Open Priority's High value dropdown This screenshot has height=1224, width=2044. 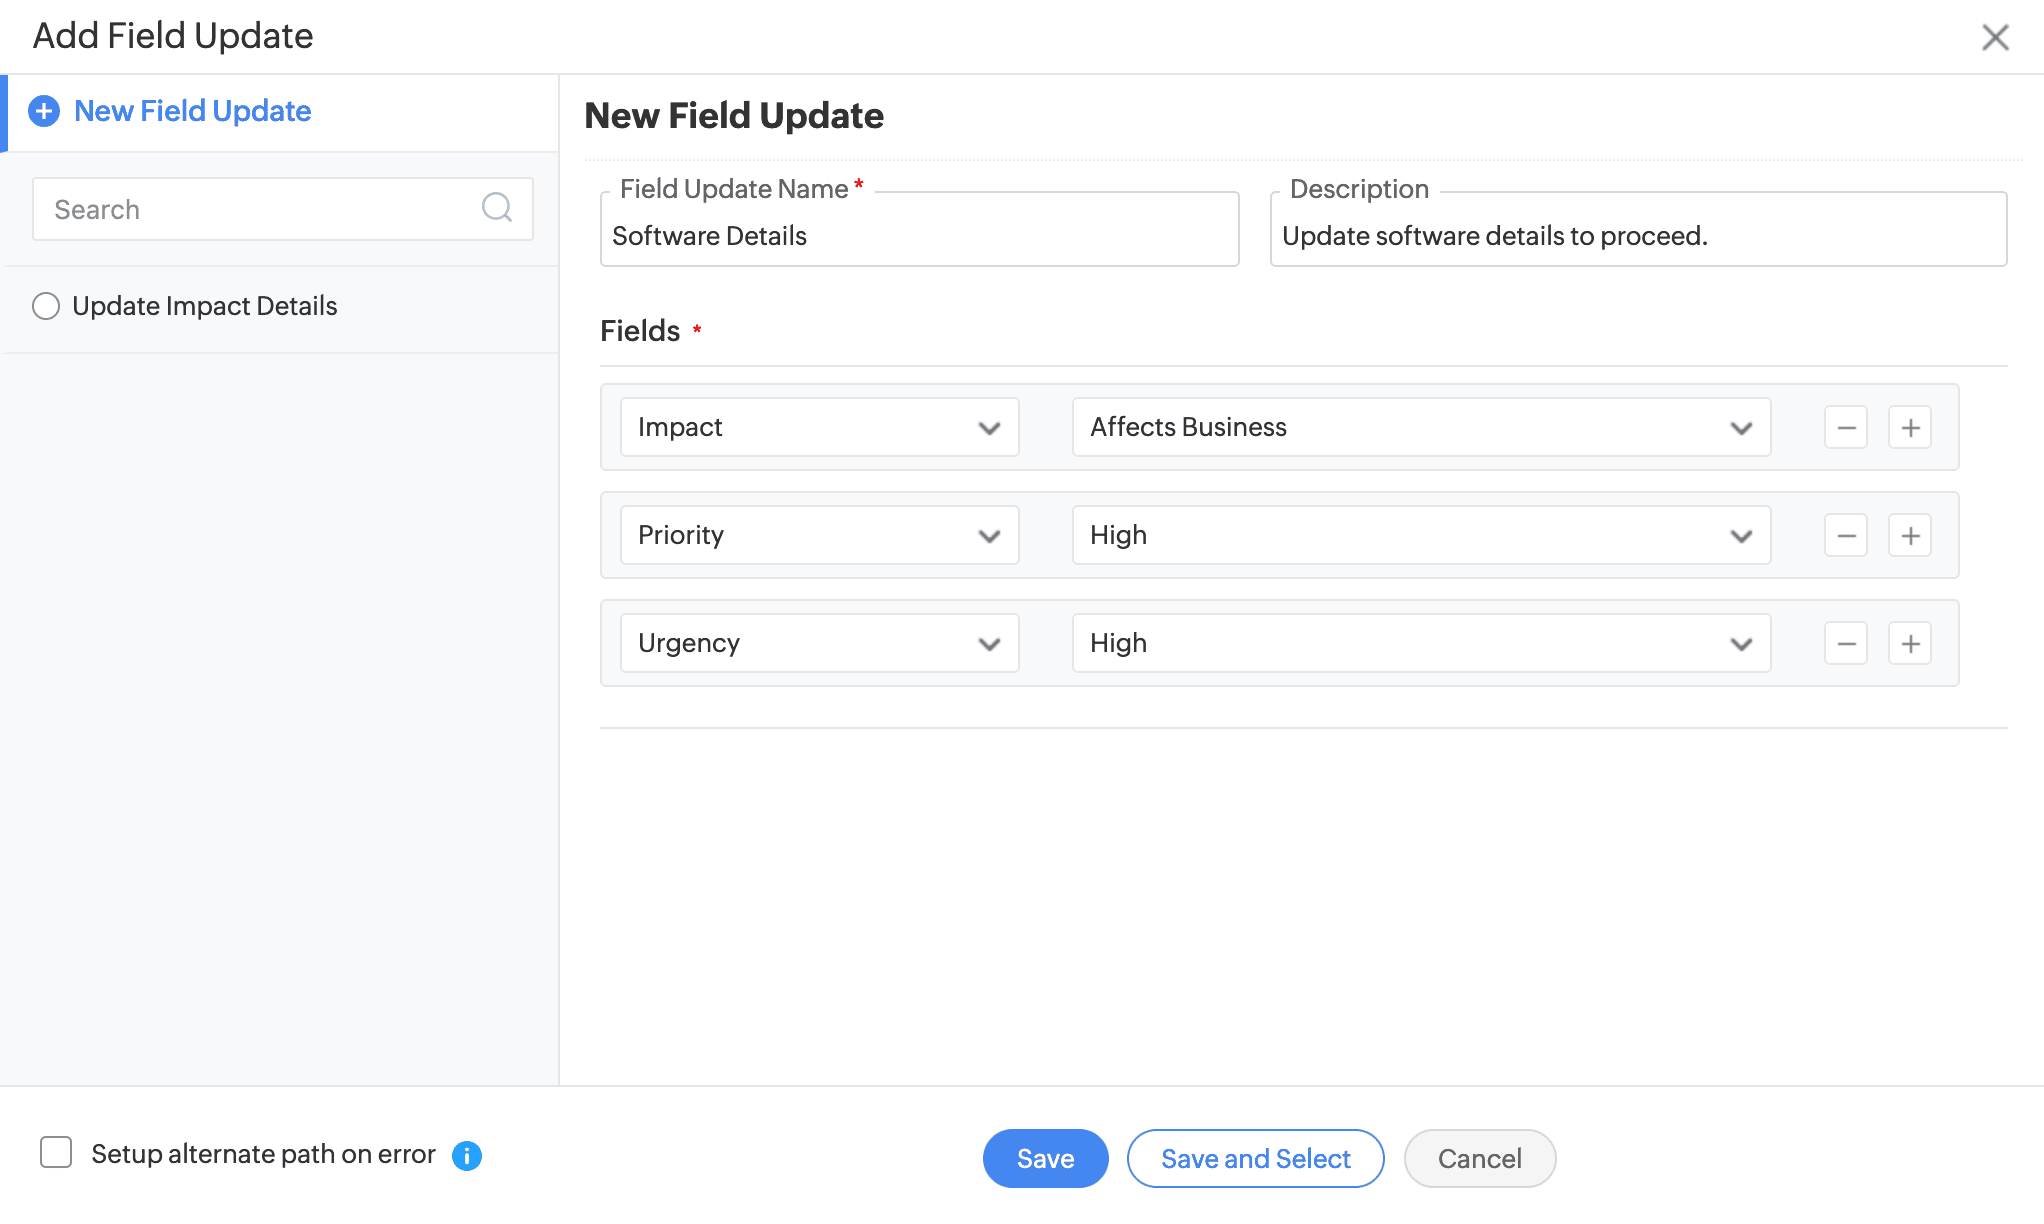coord(1420,536)
